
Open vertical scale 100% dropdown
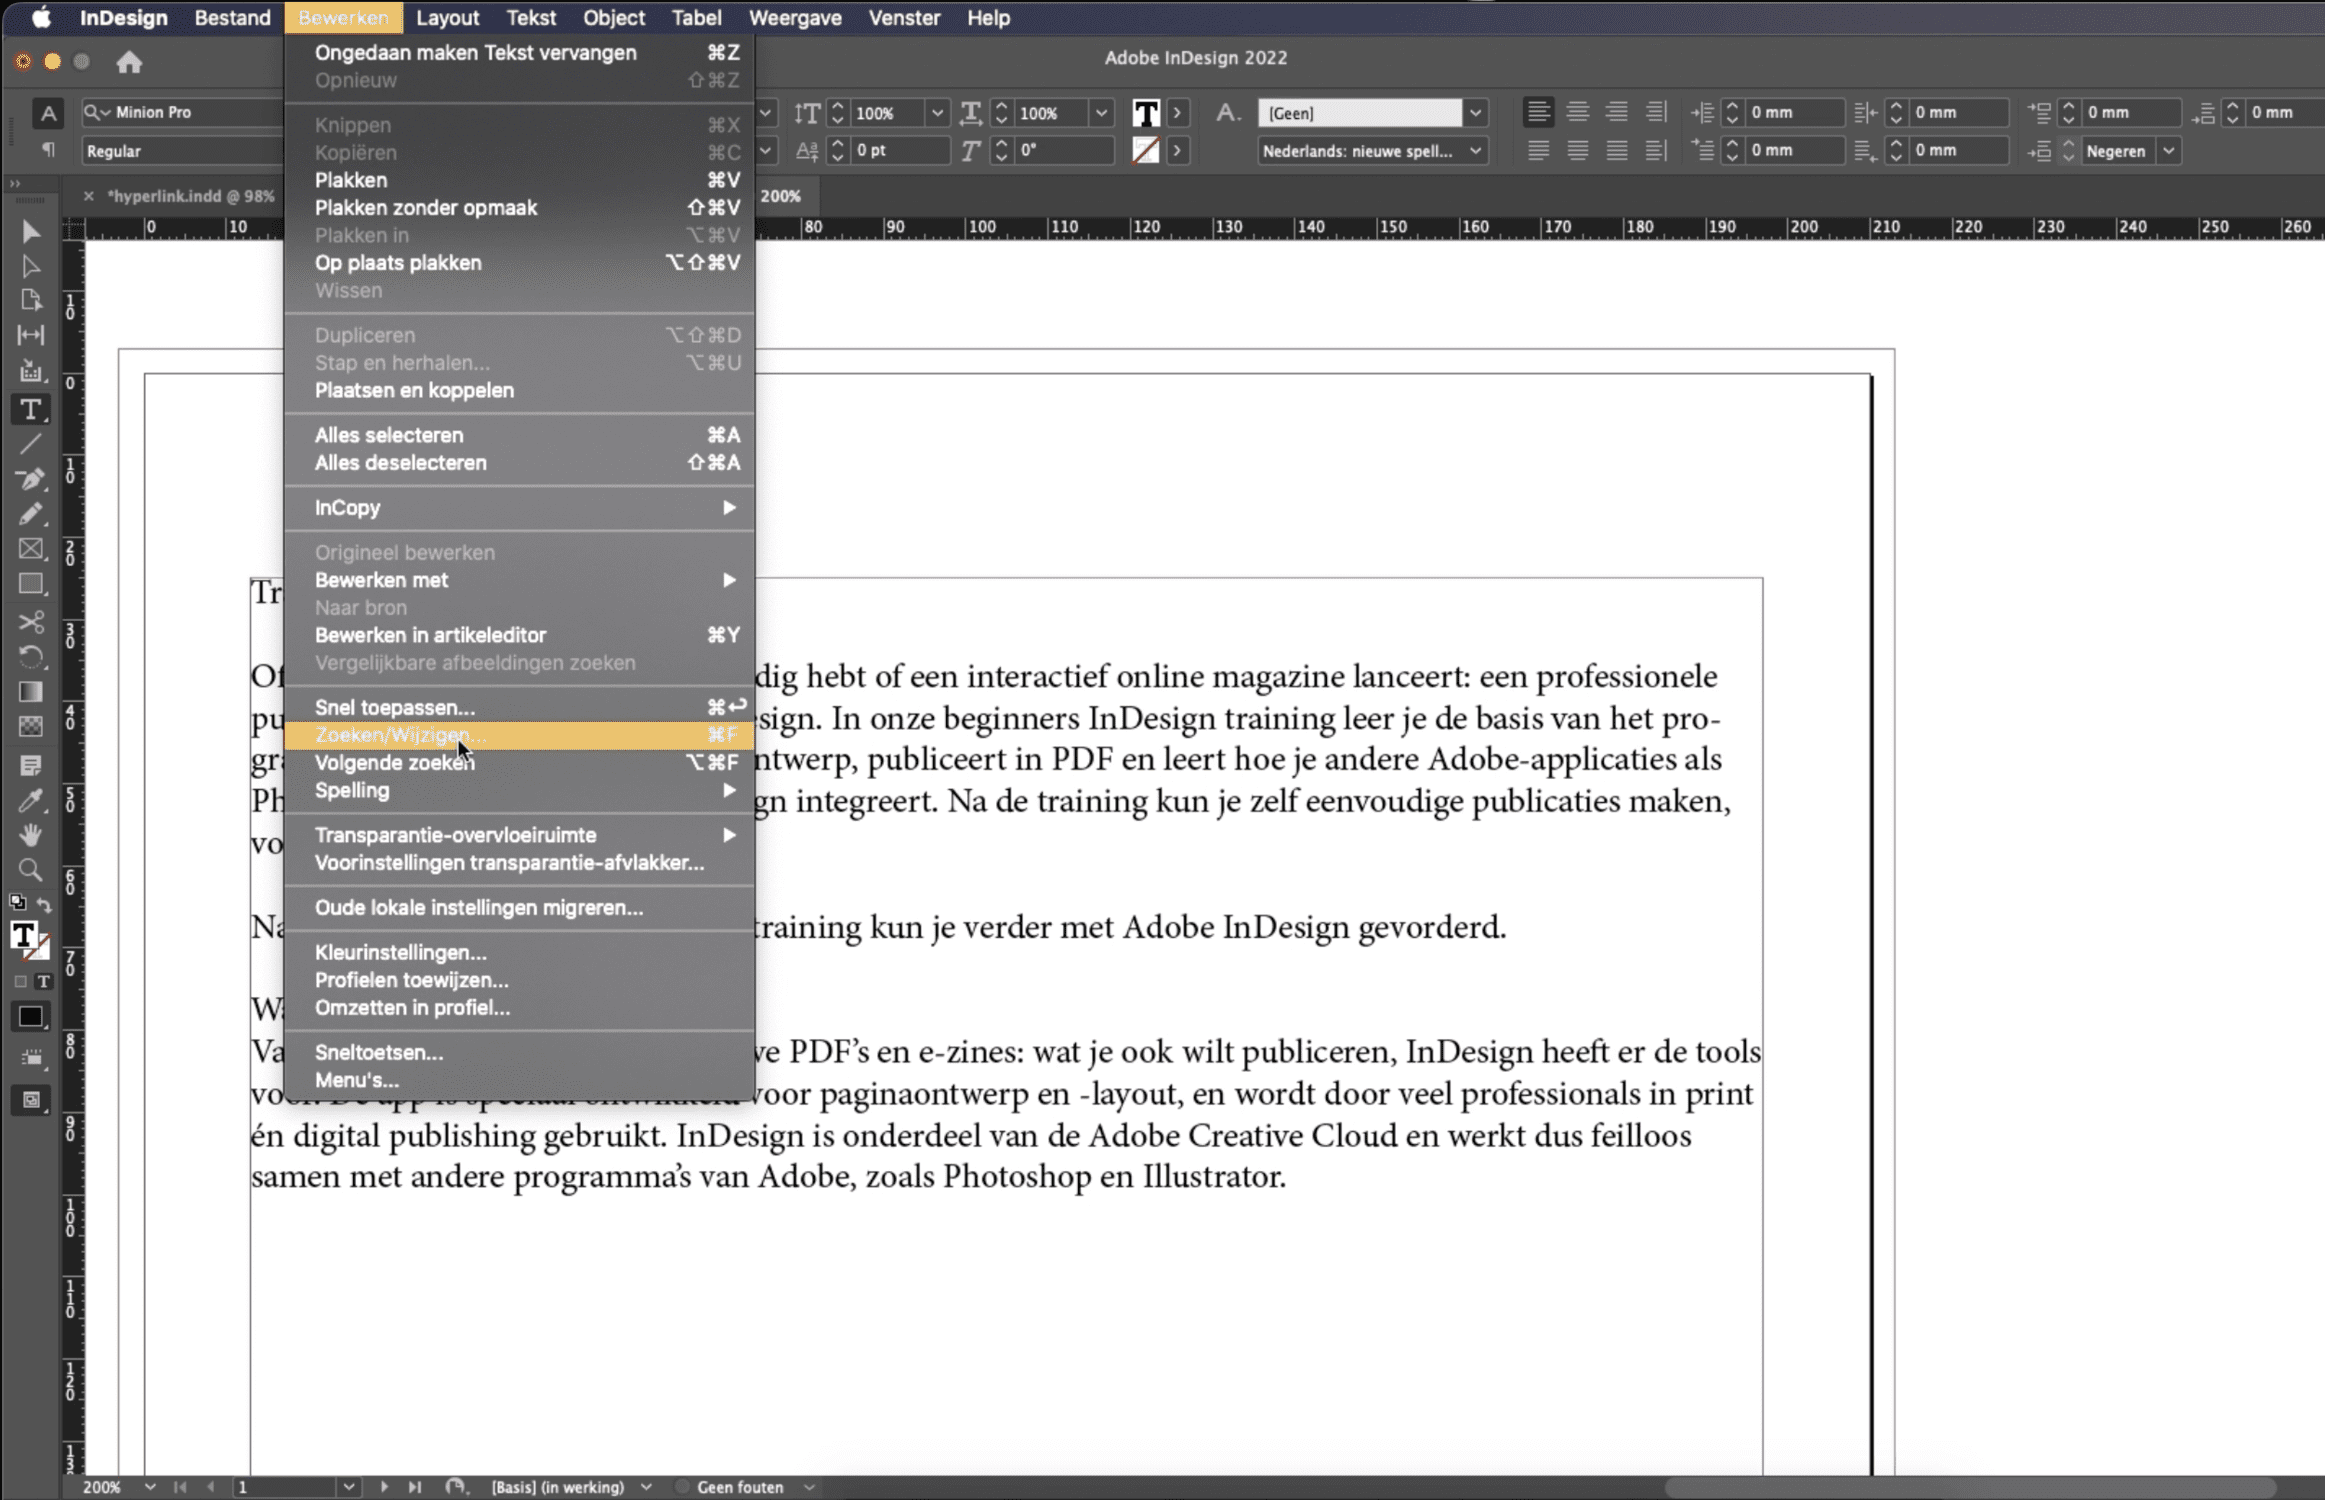pyautogui.click(x=936, y=113)
